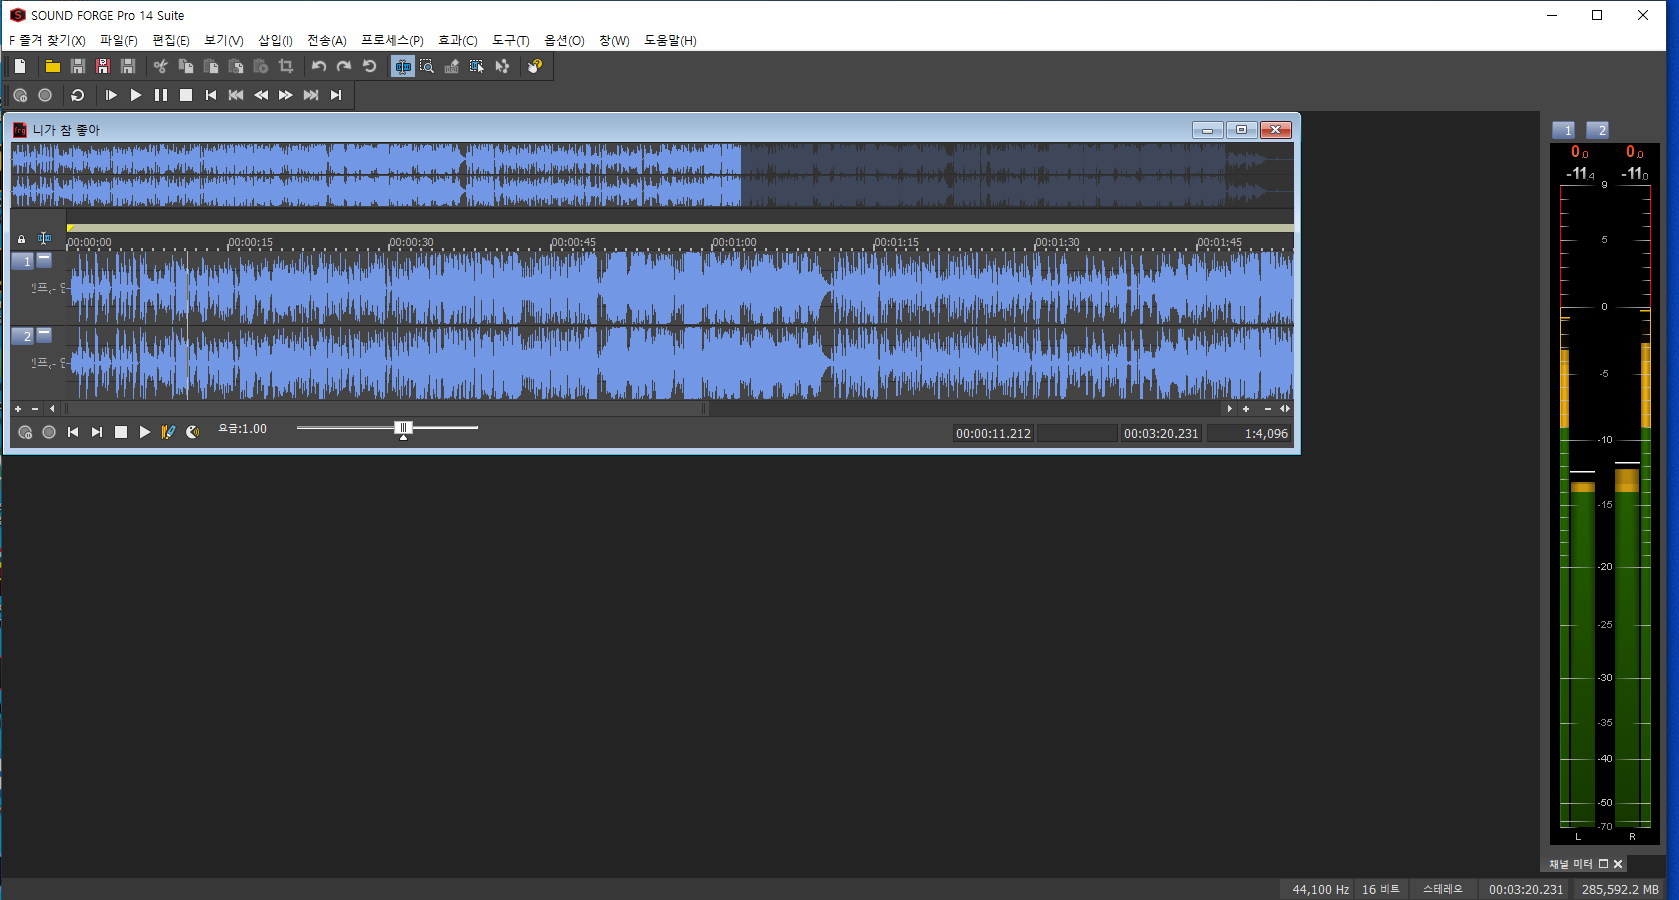Select channel 1 button in data window
Image resolution: width=1679 pixels, height=900 pixels.
coord(22,261)
